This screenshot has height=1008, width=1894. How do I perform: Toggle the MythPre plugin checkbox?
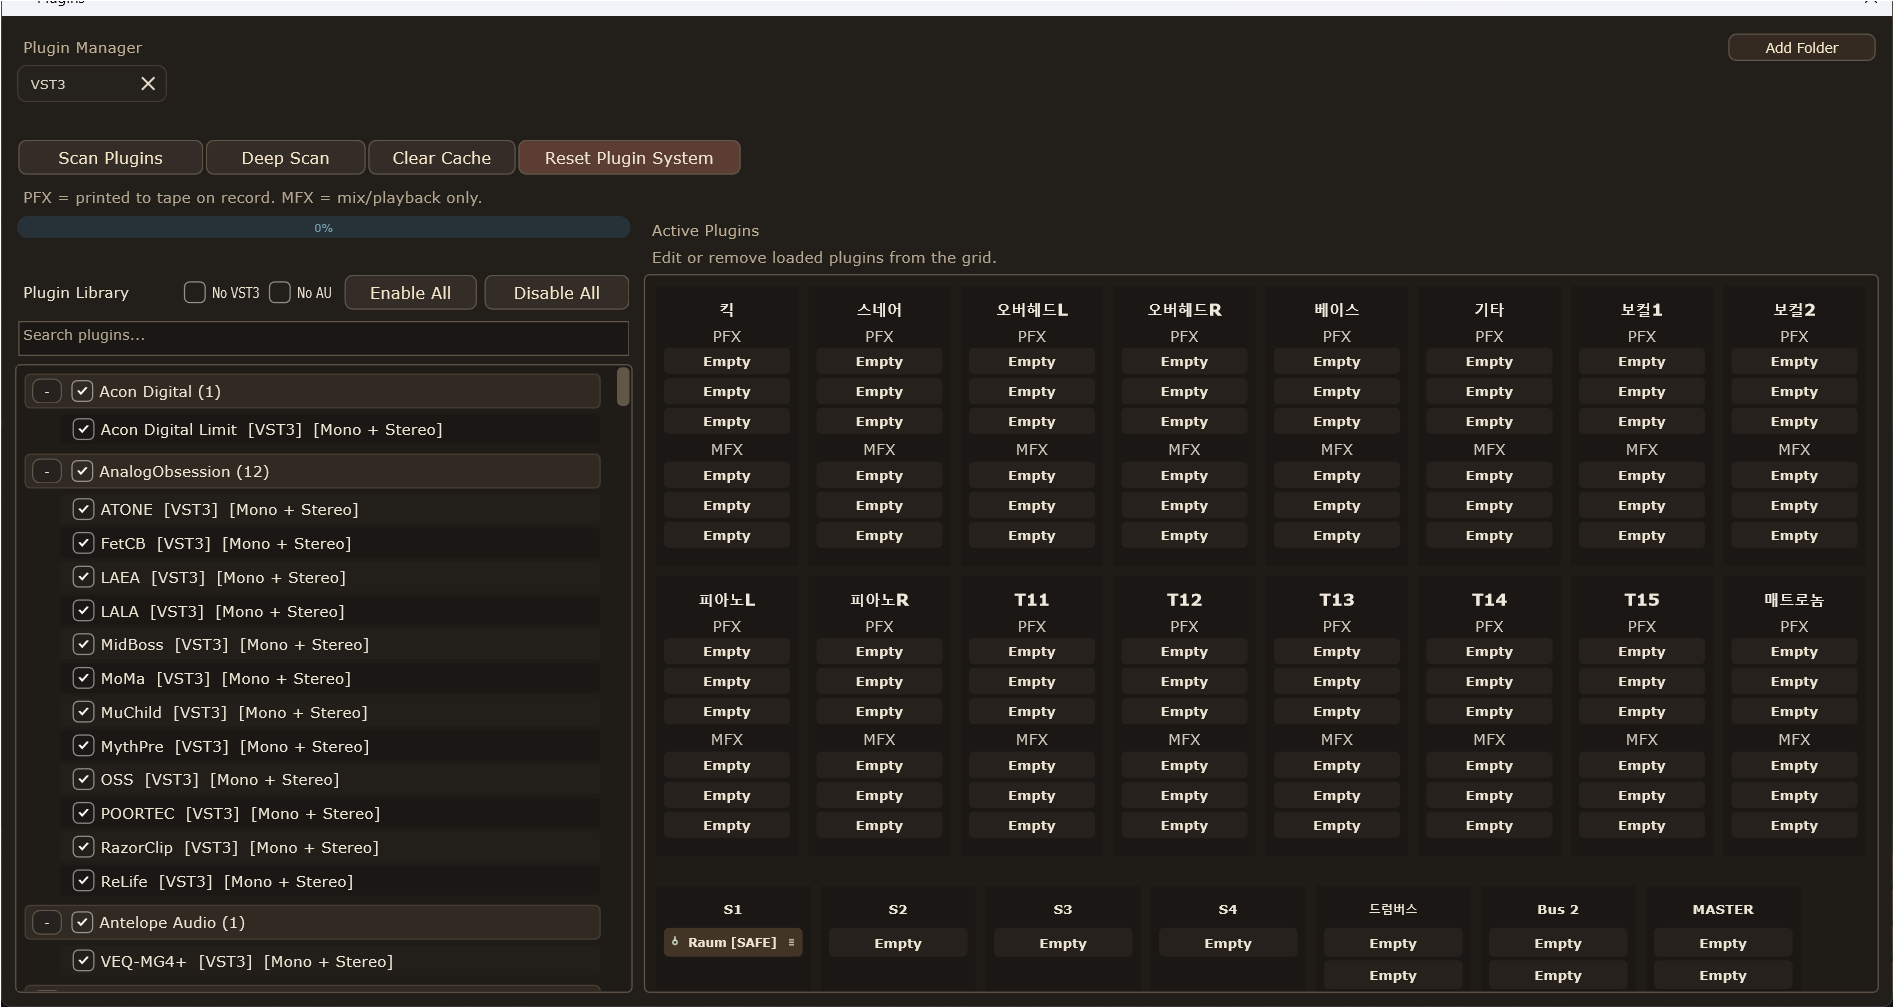pyautogui.click(x=83, y=746)
